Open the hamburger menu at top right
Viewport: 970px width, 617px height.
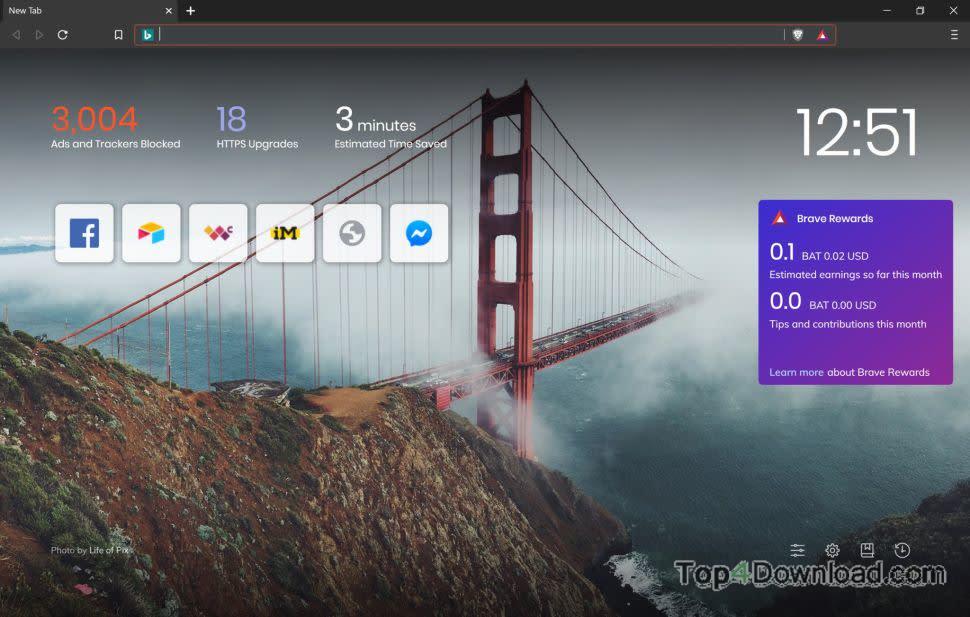(955, 34)
